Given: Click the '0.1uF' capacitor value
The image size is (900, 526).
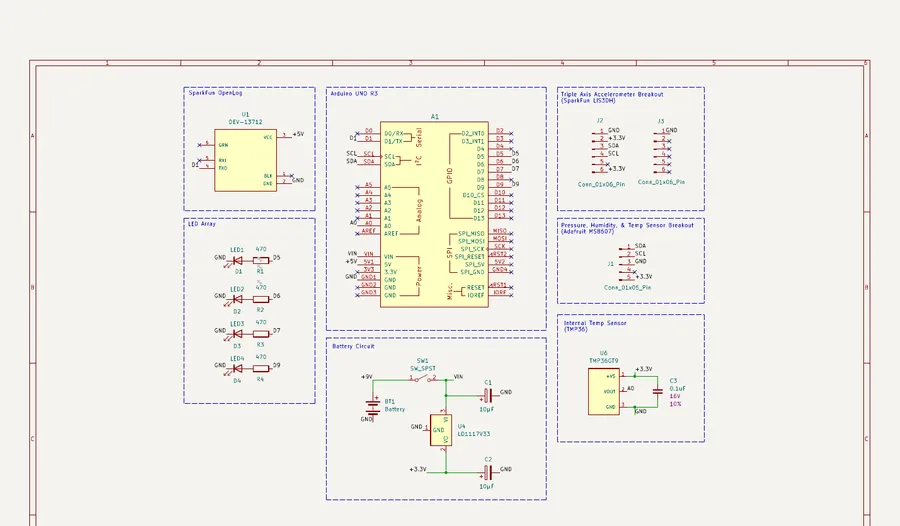Looking at the screenshot, I should pos(677,388).
